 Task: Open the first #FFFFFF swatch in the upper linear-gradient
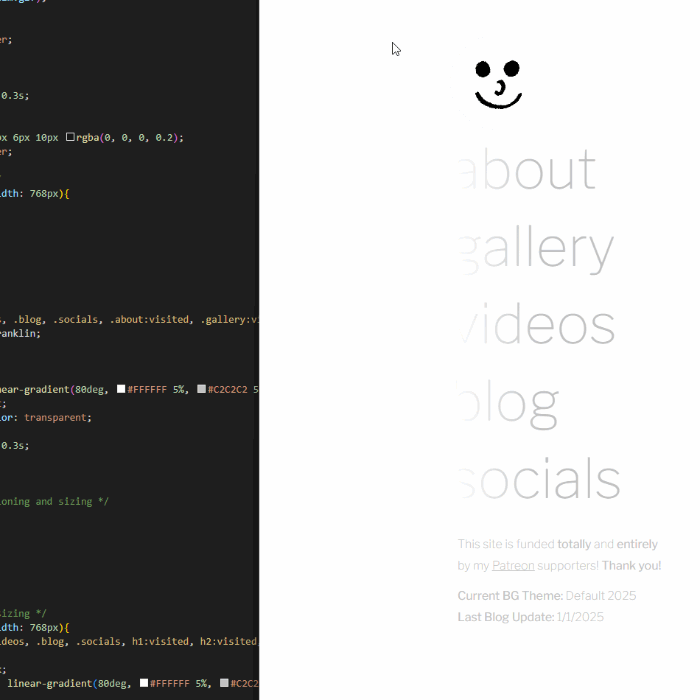[121, 390]
